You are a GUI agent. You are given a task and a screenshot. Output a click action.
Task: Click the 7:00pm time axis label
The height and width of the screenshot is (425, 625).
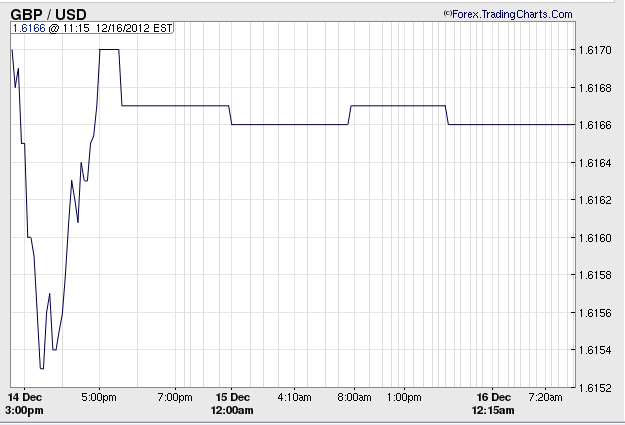[175, 397]
